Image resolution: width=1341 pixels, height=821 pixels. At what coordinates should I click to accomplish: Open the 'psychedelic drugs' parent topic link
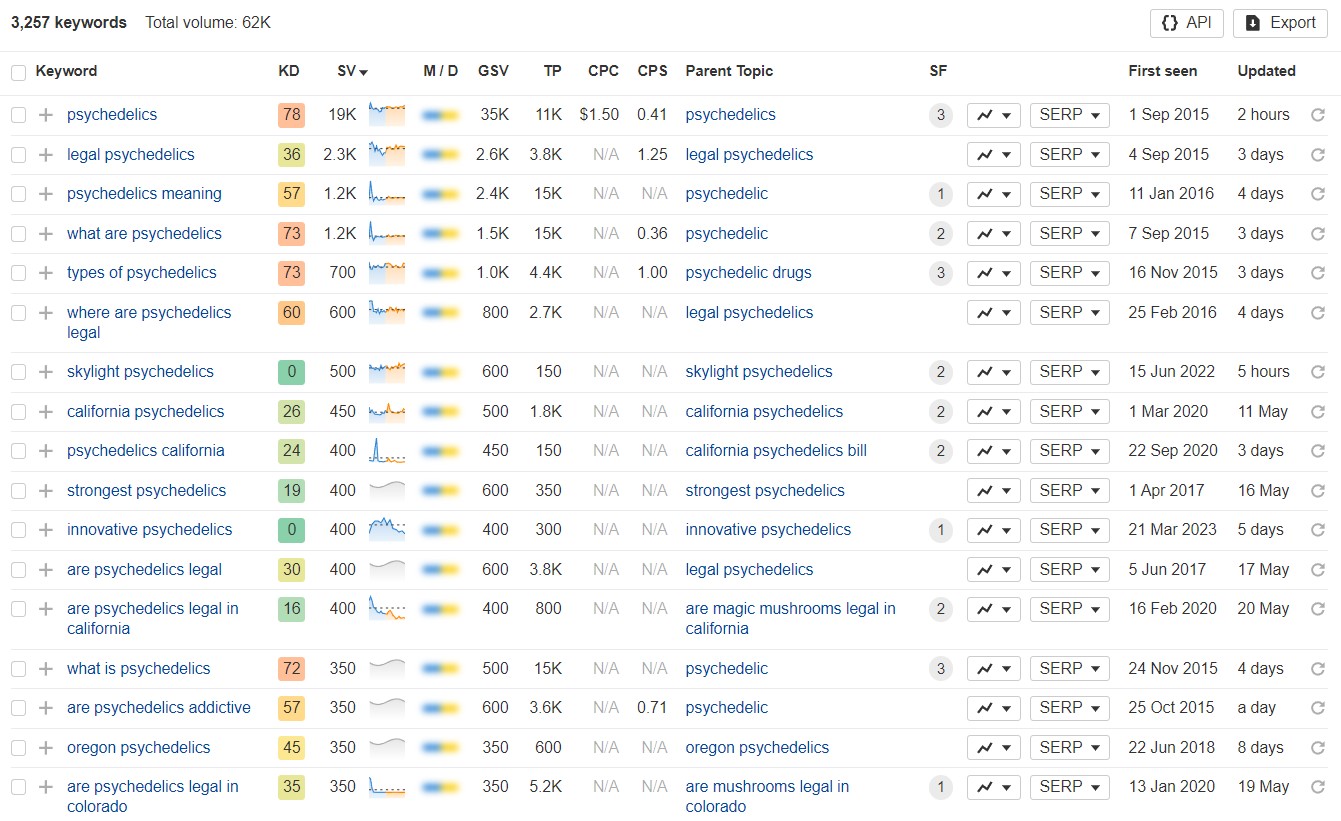(x=748, y=273)
